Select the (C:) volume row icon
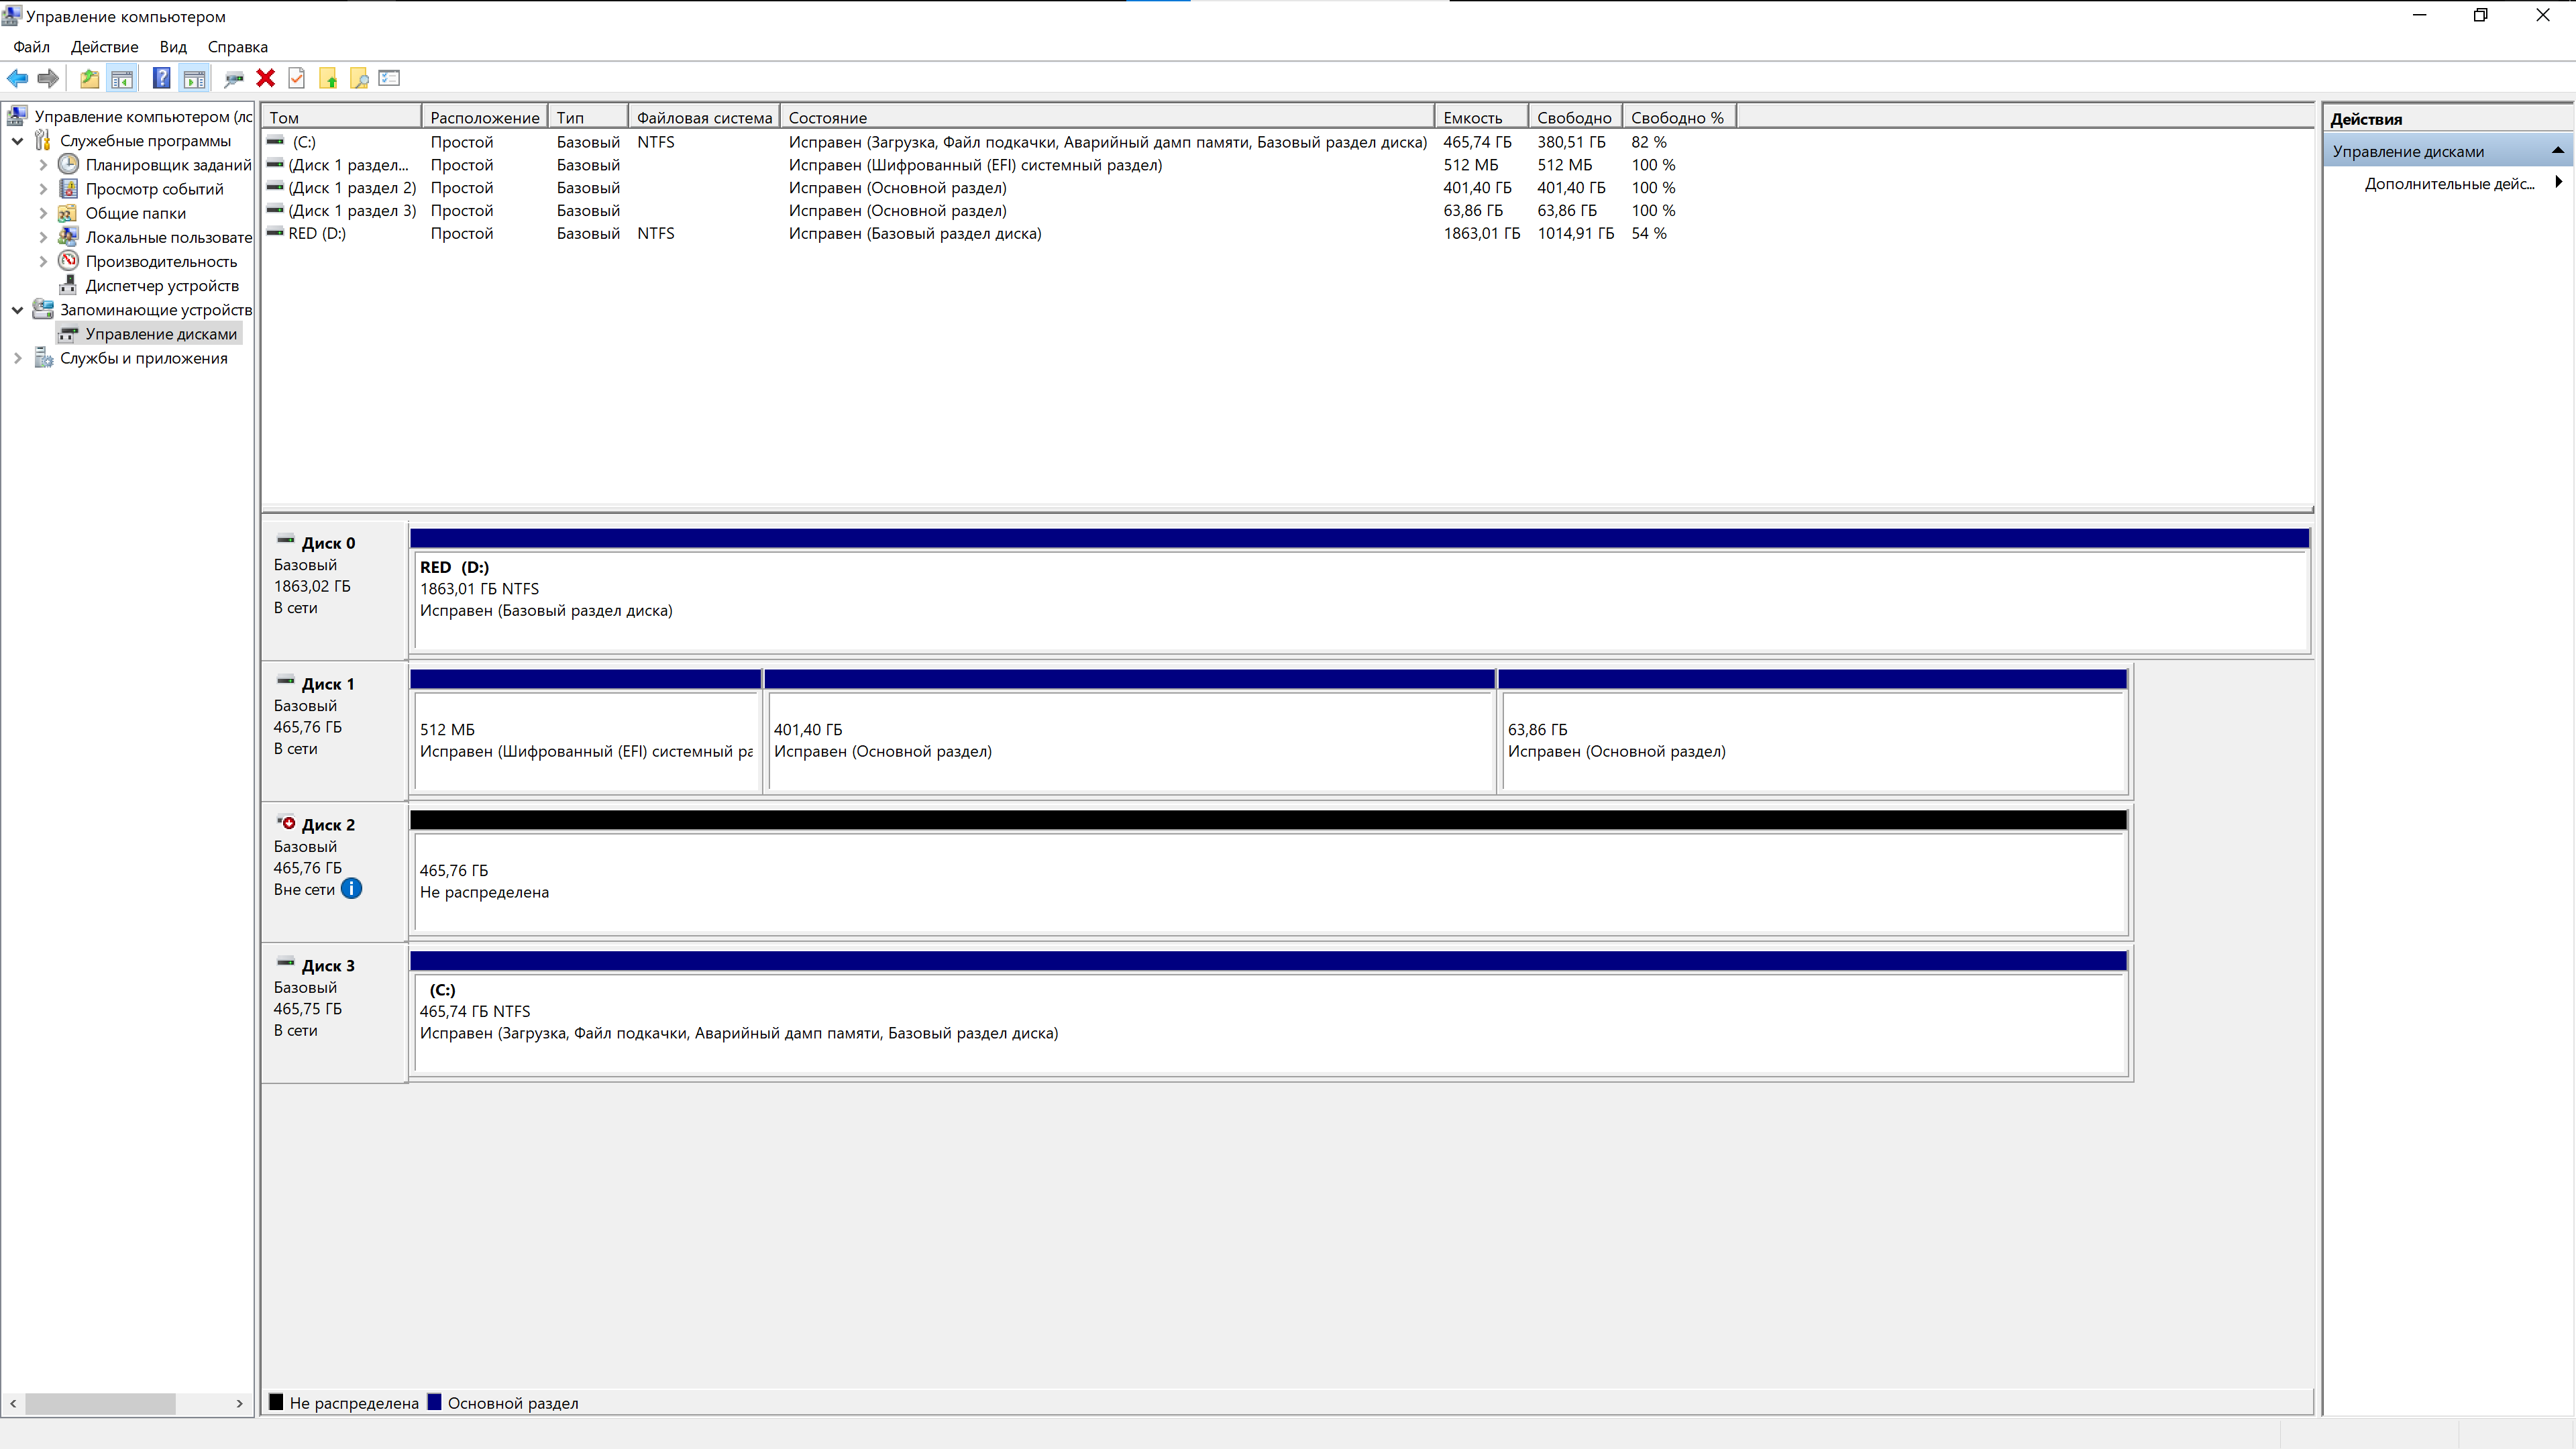 click(x=275, y=141)
